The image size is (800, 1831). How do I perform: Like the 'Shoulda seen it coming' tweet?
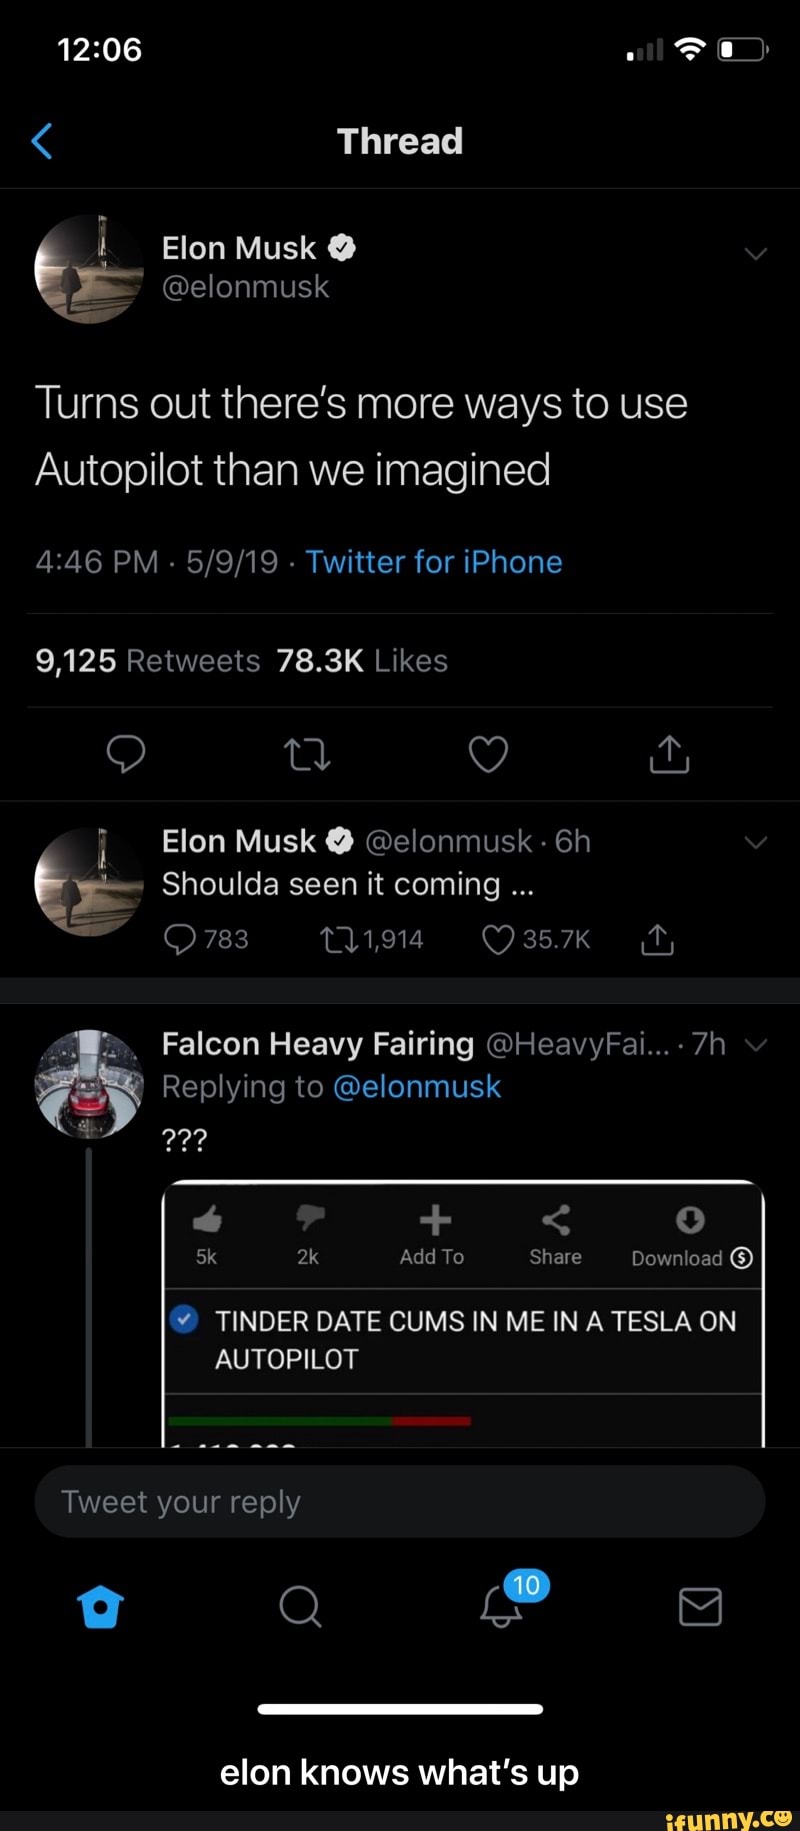[x=536, y=939]
